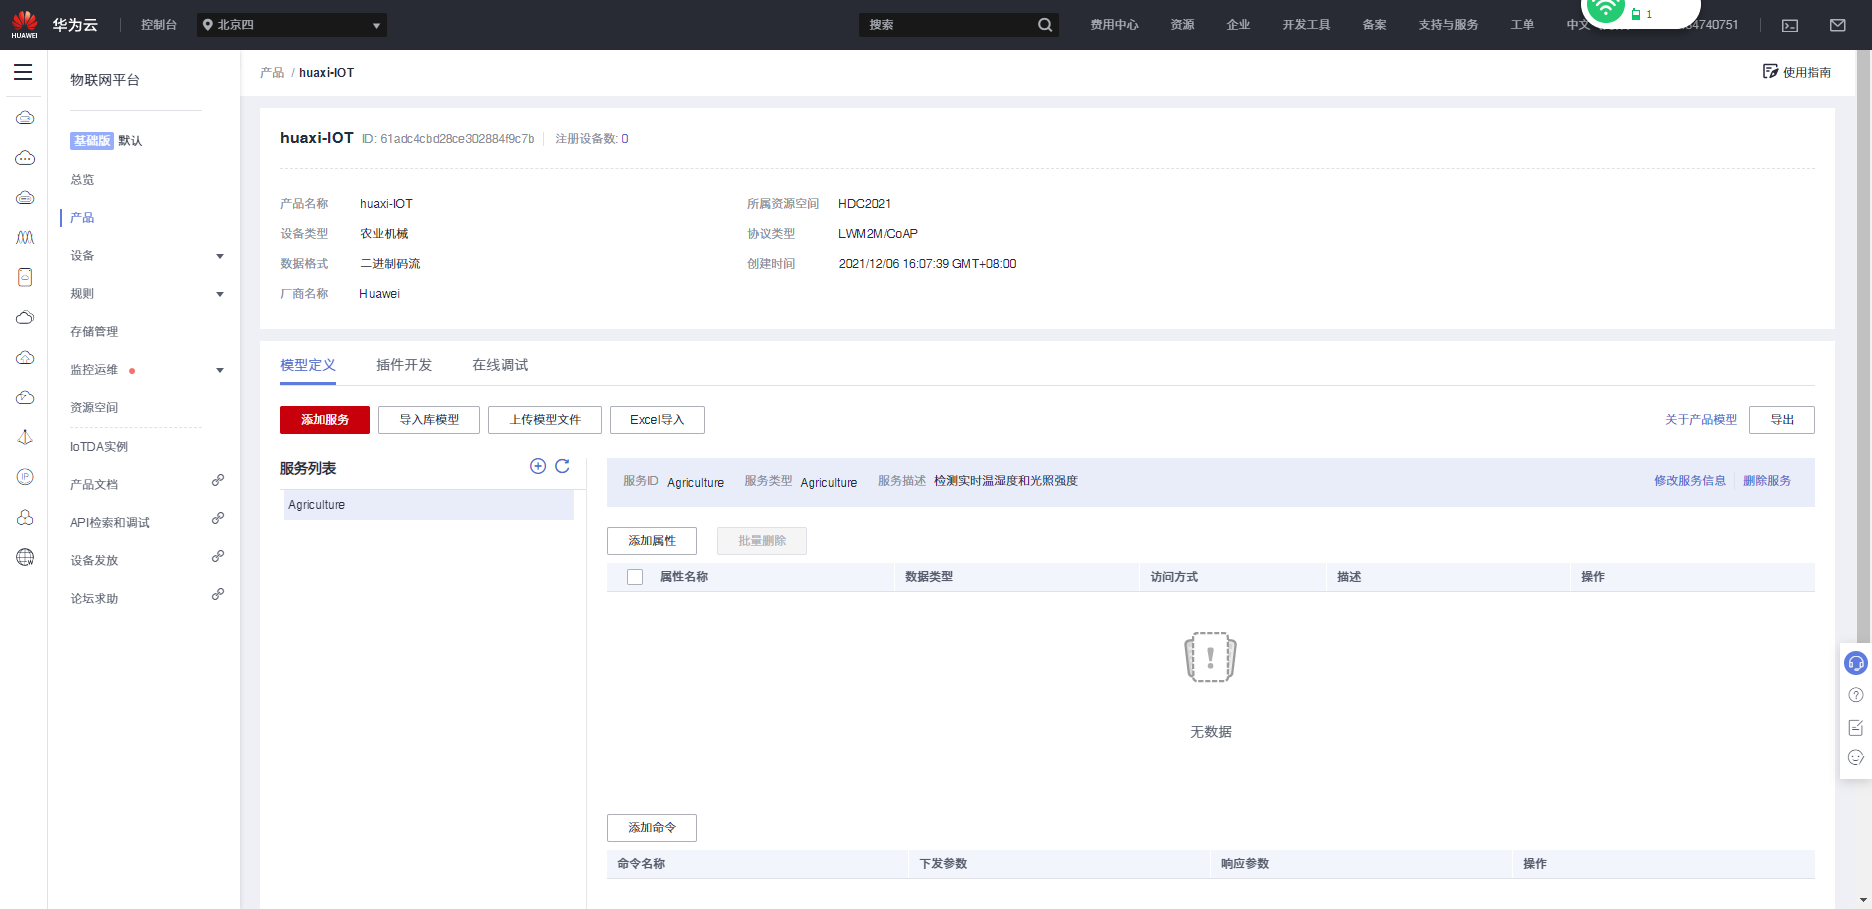Open the customer service headset icon
The image size is (1872, 909).
[x=1856, y=663]
